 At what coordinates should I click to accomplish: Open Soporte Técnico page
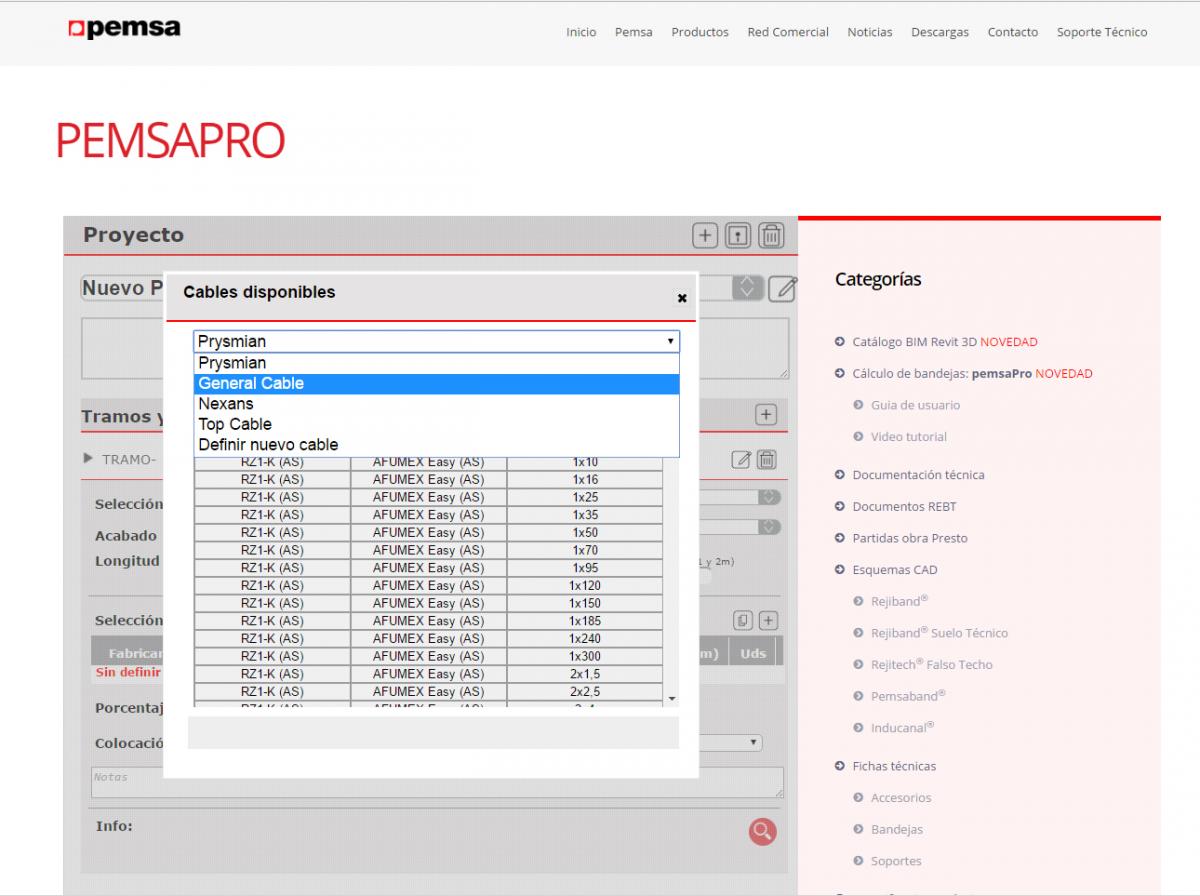pos(1101,32)
